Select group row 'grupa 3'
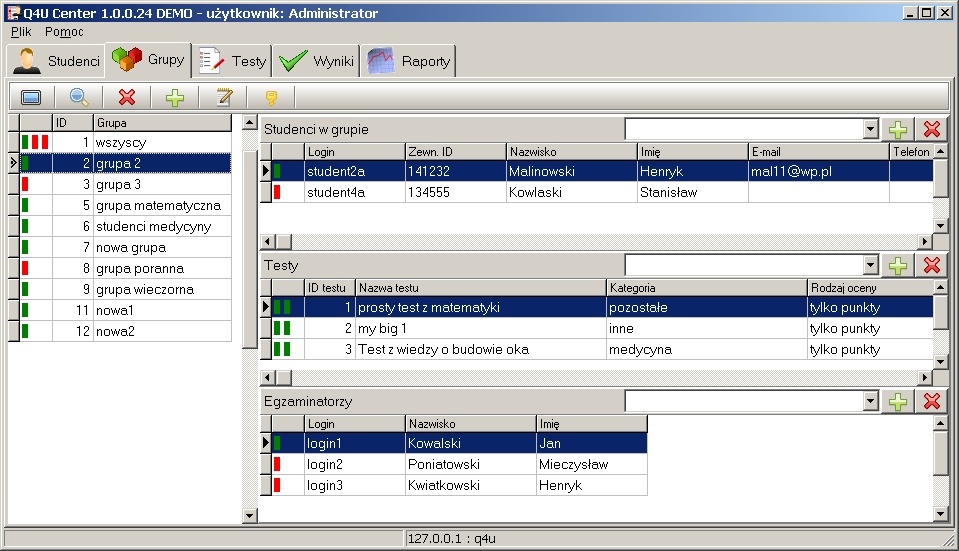 pyautogui.click(x=125, y=184)
